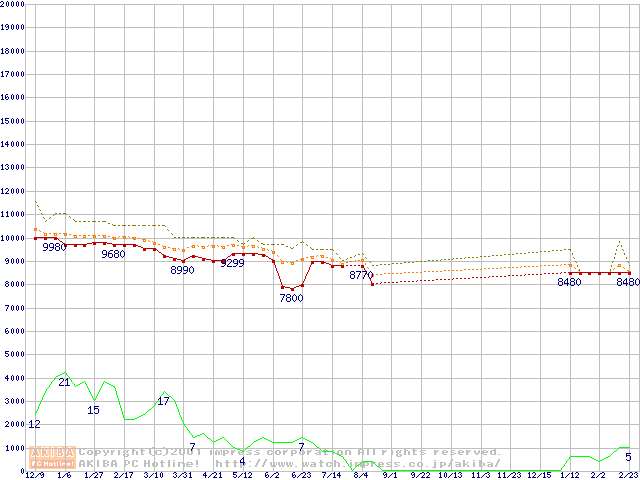Click the 6/23 date axis marker
The height and width of the screenshot is (480, 640).
pos(301,476)
